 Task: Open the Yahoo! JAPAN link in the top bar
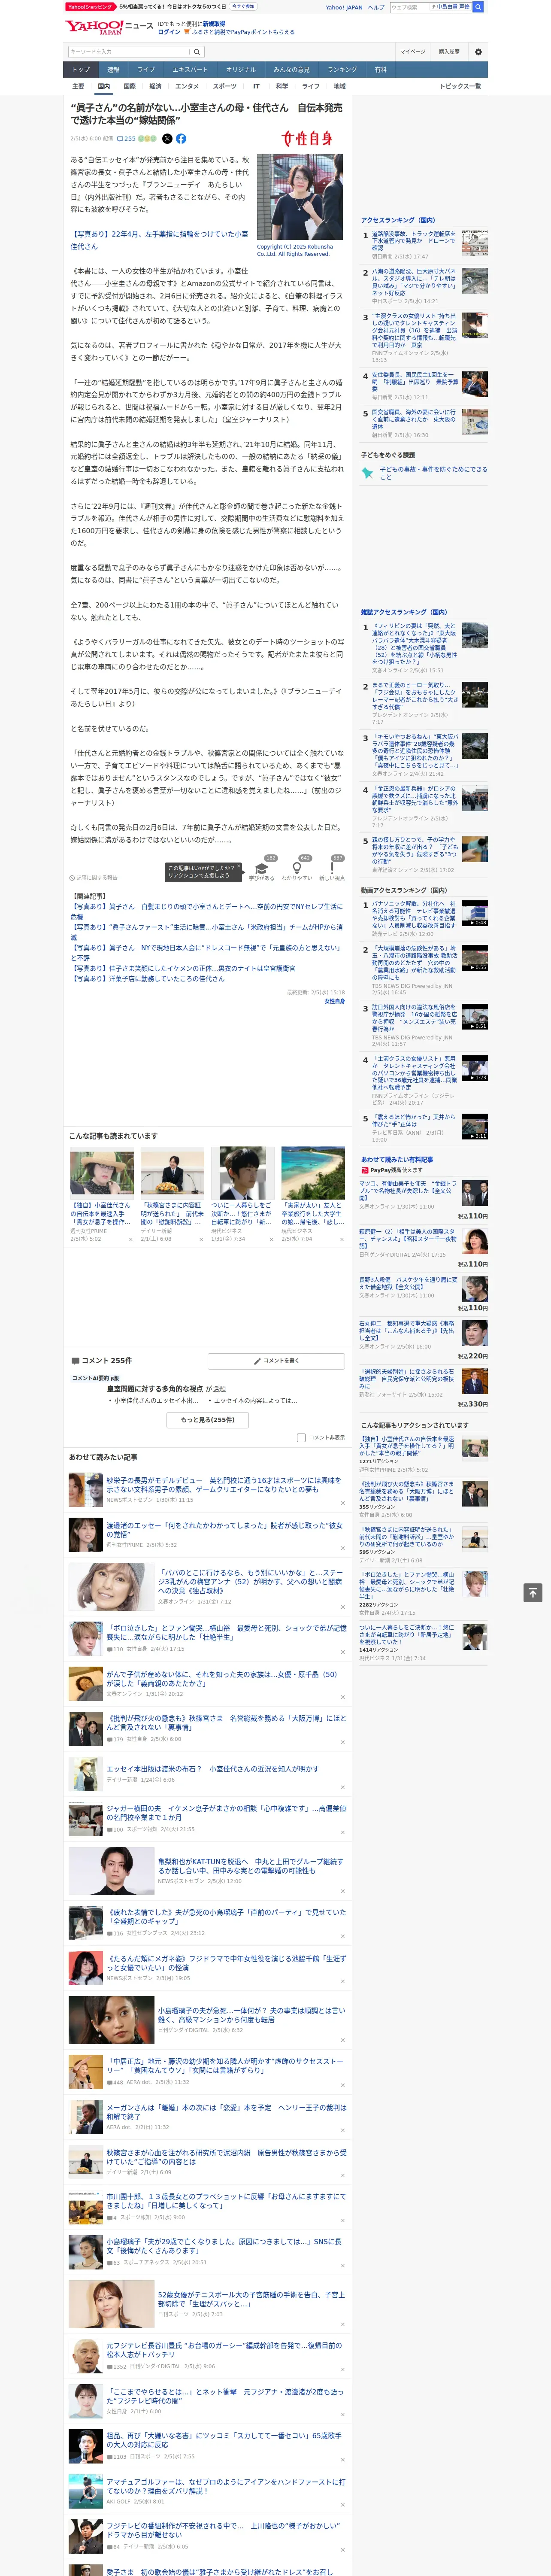[x=344, y=7]
